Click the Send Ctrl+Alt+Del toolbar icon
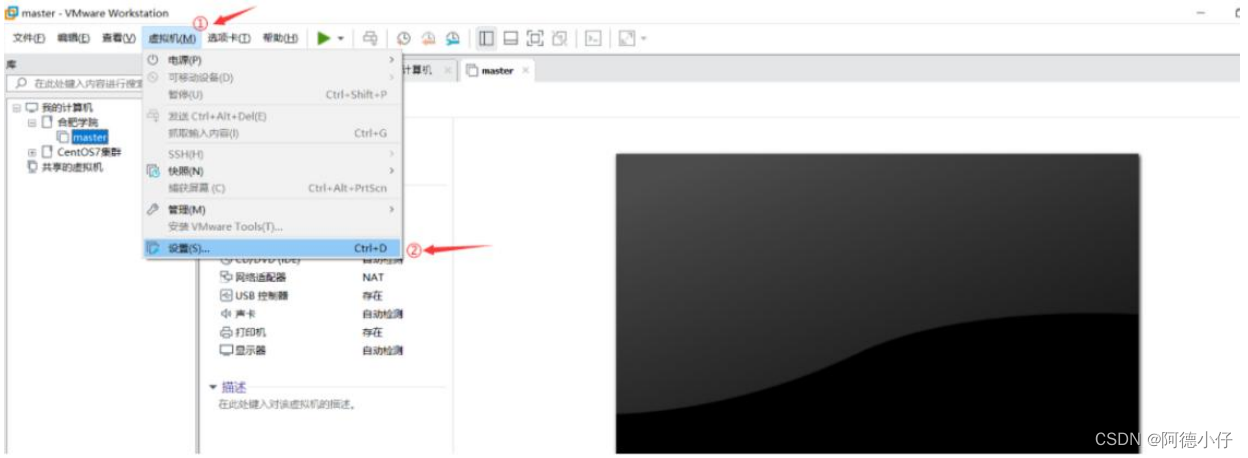Screen dimensions: 1248x458 pos(370,38)
